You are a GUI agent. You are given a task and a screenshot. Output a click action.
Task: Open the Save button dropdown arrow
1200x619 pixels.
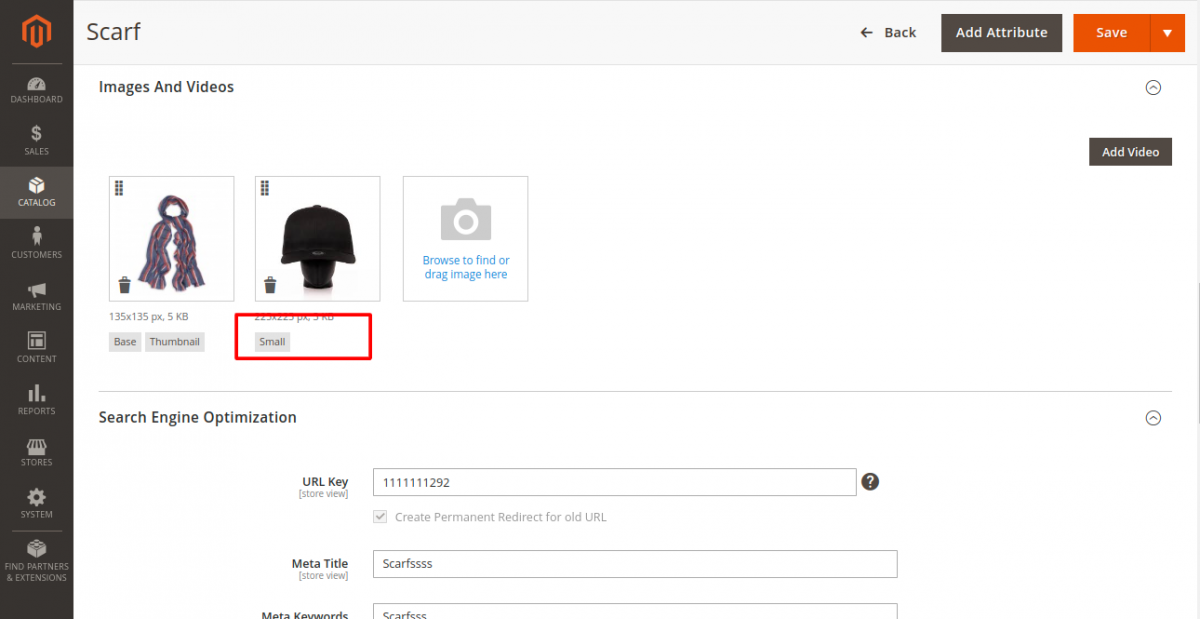click(1167, 33)
